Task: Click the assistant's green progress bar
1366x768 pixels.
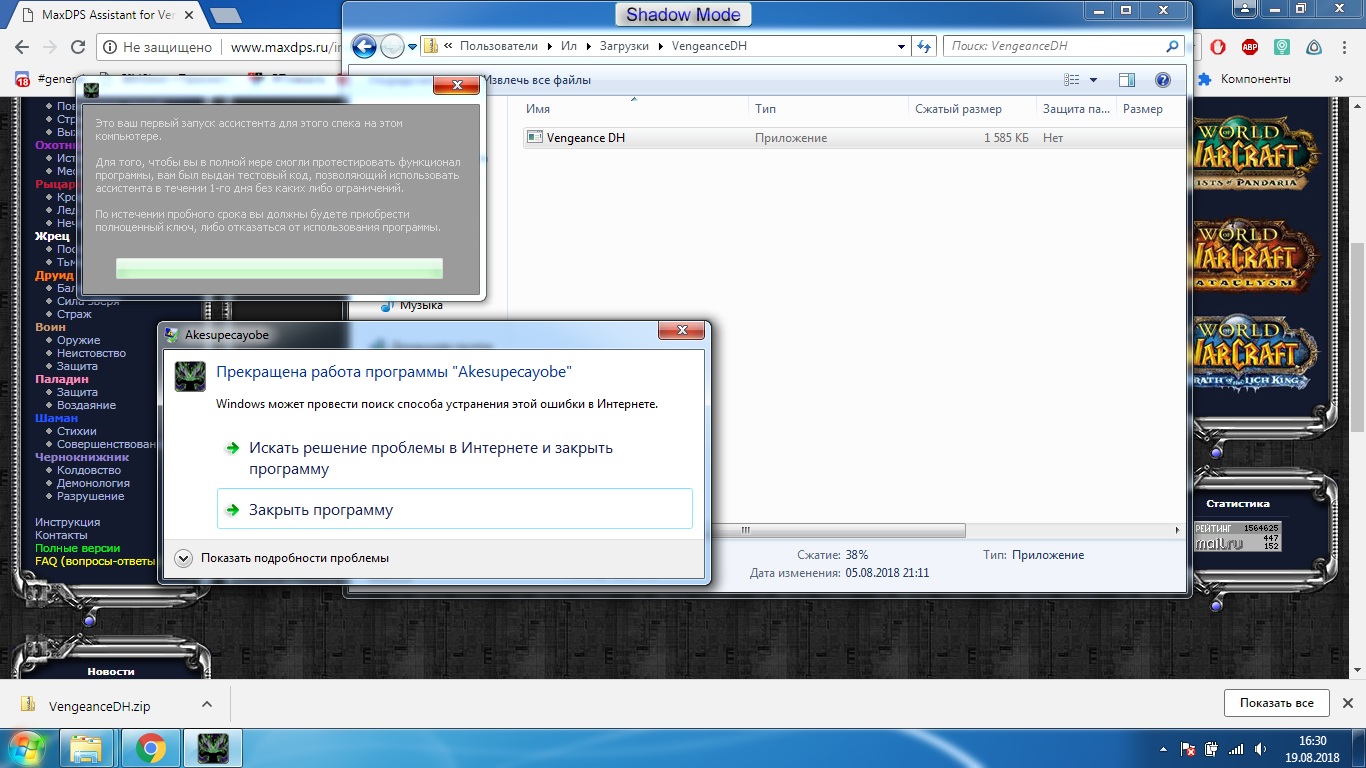Action: tap(279, 268)
